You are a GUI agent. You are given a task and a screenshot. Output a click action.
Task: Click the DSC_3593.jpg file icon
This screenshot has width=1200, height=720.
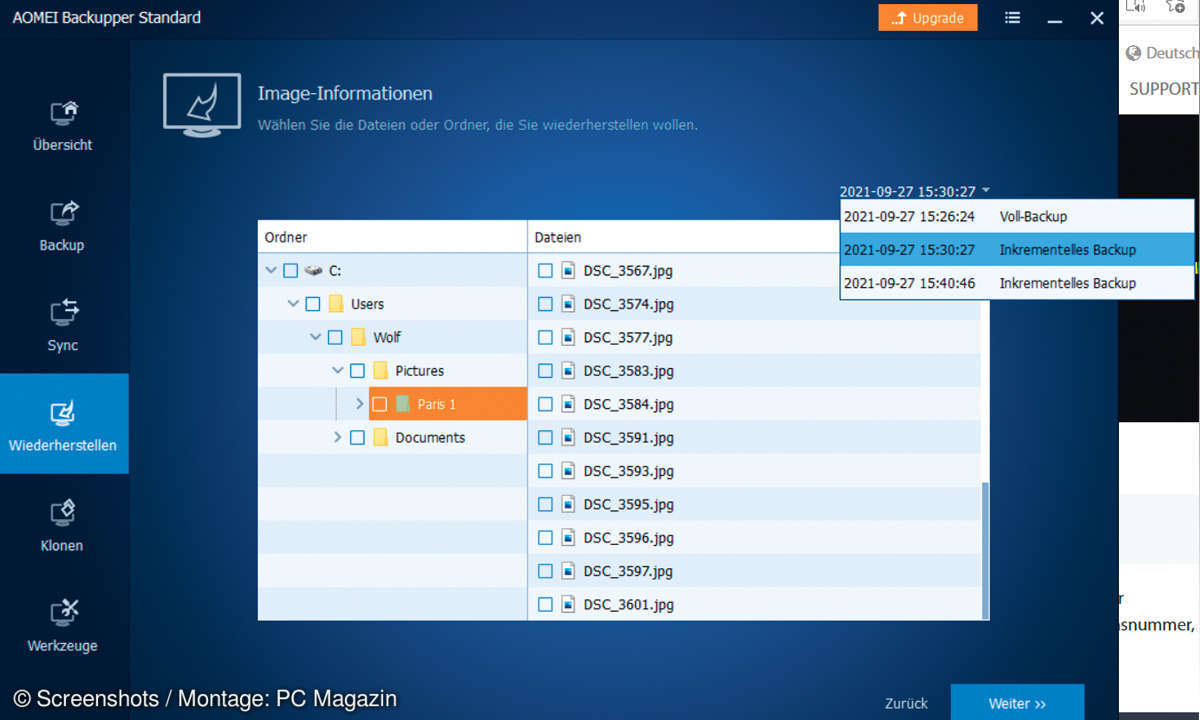568,471
